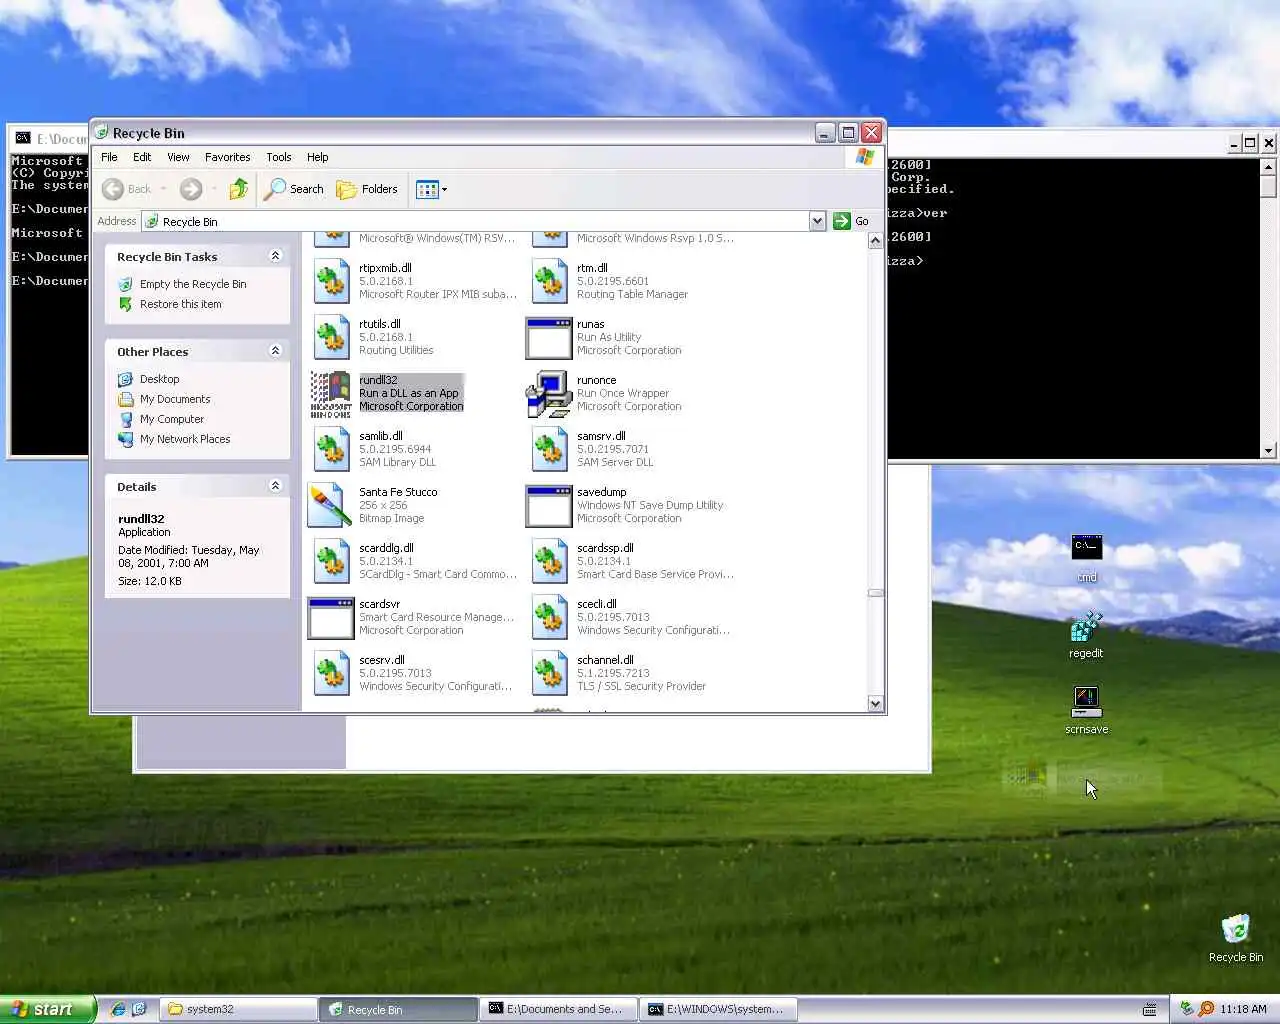Select the rundll32 application icon
The width and height of the screenshot is (1280, 1024).
331,394
